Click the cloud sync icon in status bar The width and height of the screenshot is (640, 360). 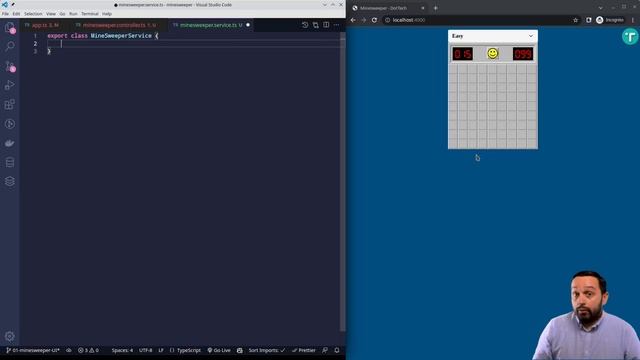tap(69, 350)
